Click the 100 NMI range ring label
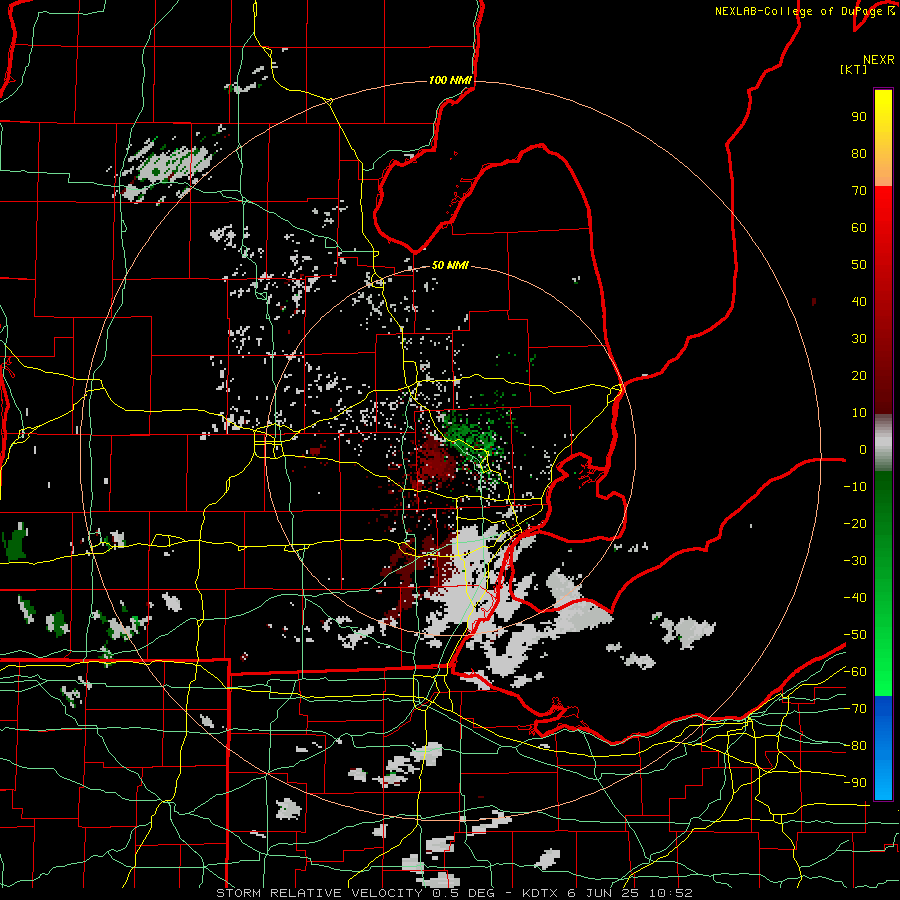900x900 pixels. coord(450,80)
